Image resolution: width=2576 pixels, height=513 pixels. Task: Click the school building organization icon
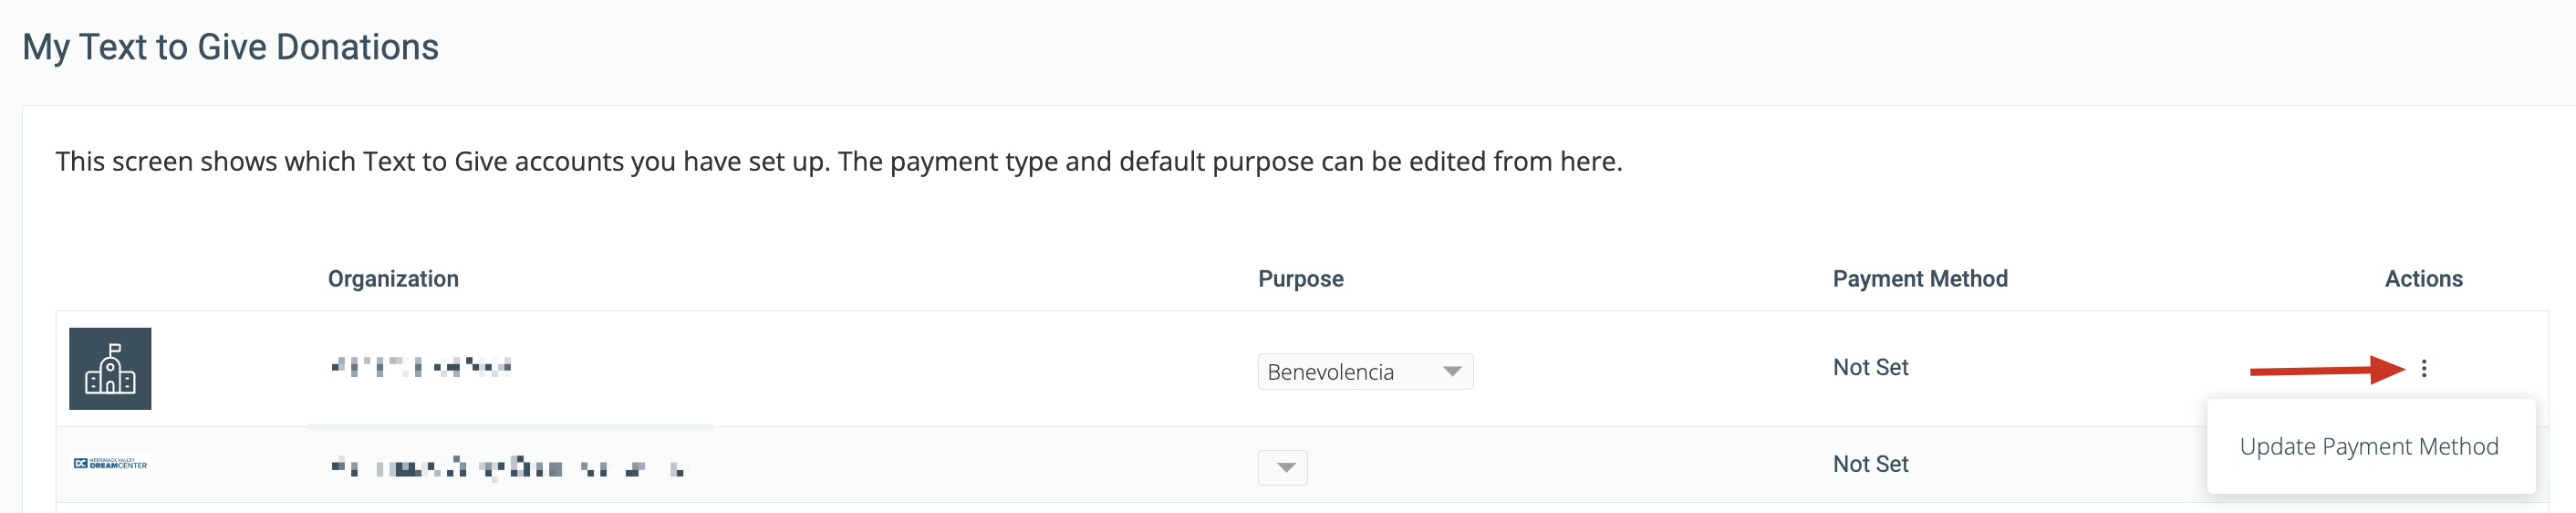click(x=110, y=369)
